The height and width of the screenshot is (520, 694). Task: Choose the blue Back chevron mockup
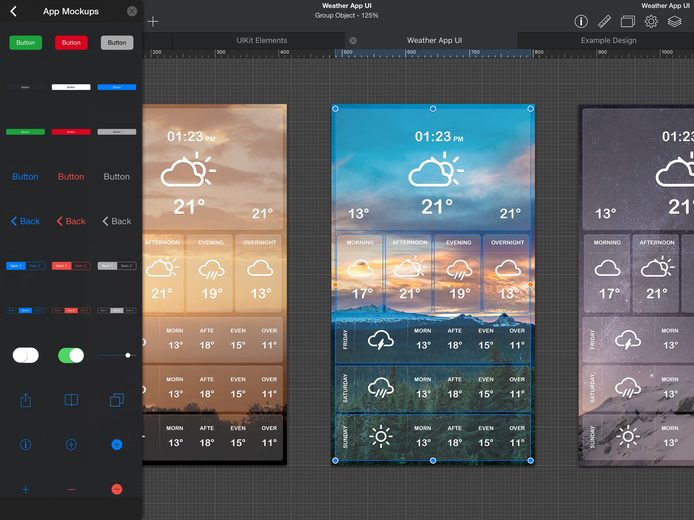(25, 221)
